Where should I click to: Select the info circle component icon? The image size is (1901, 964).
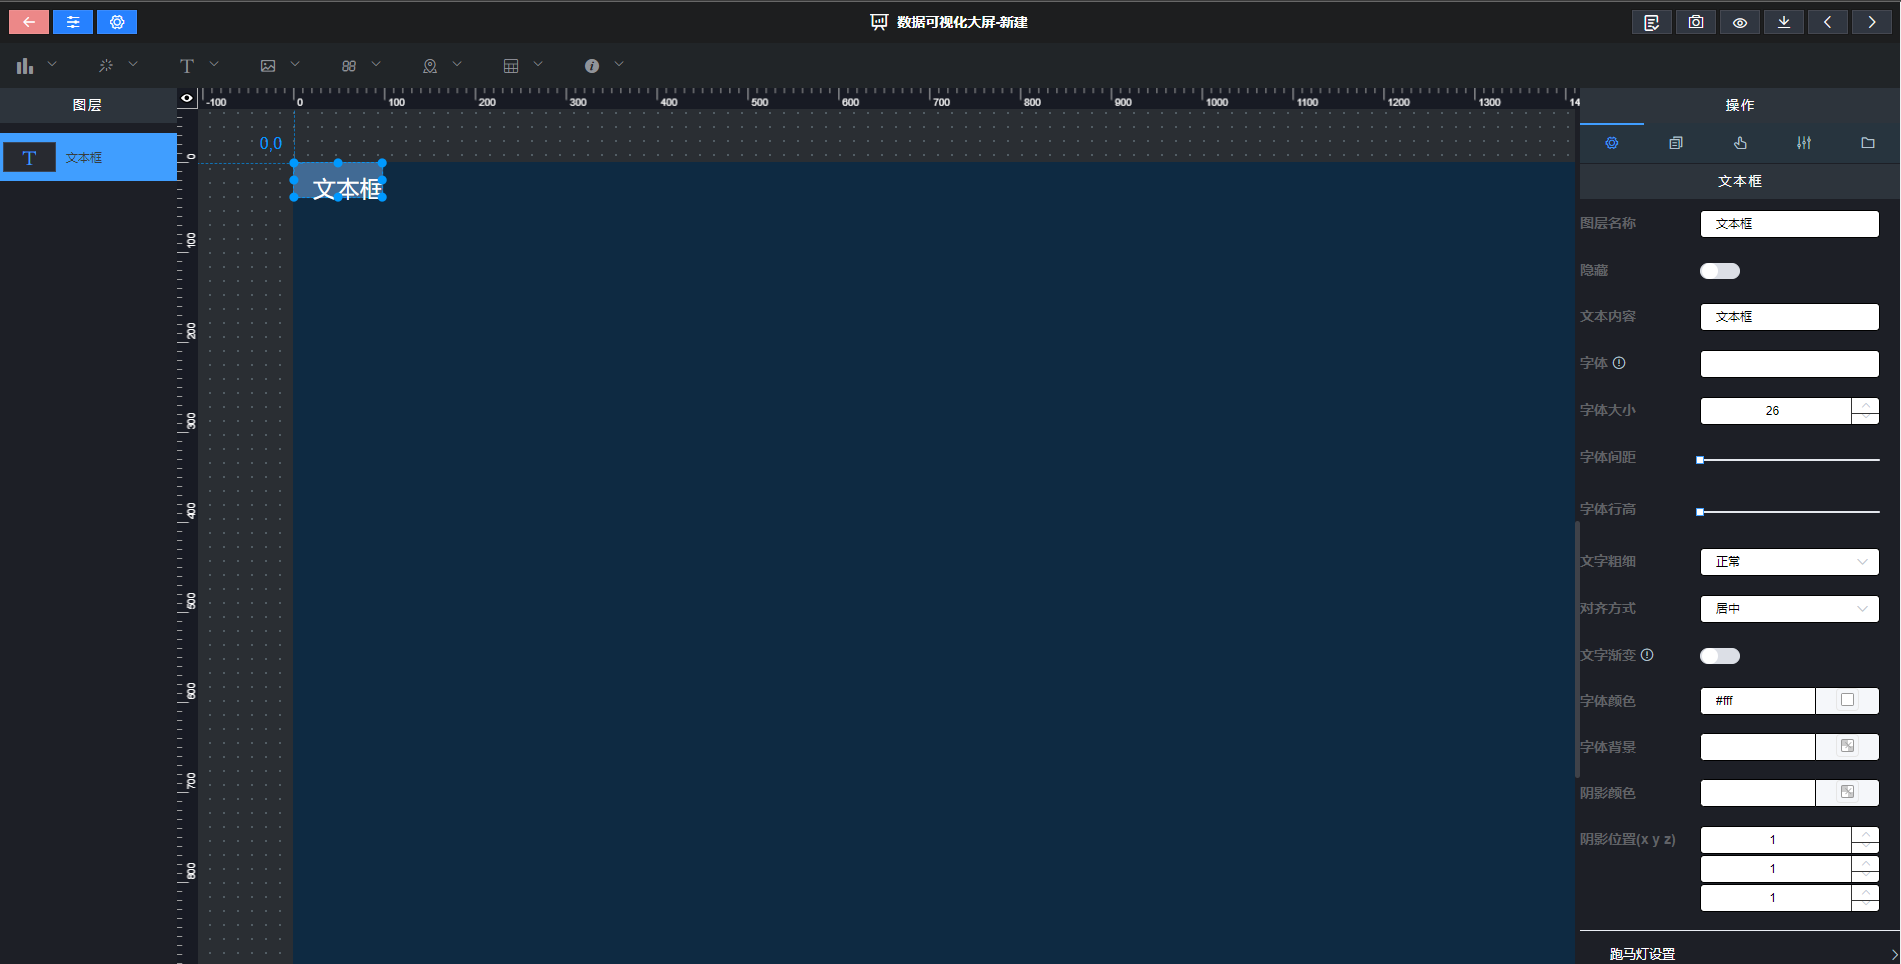point(592,66)
